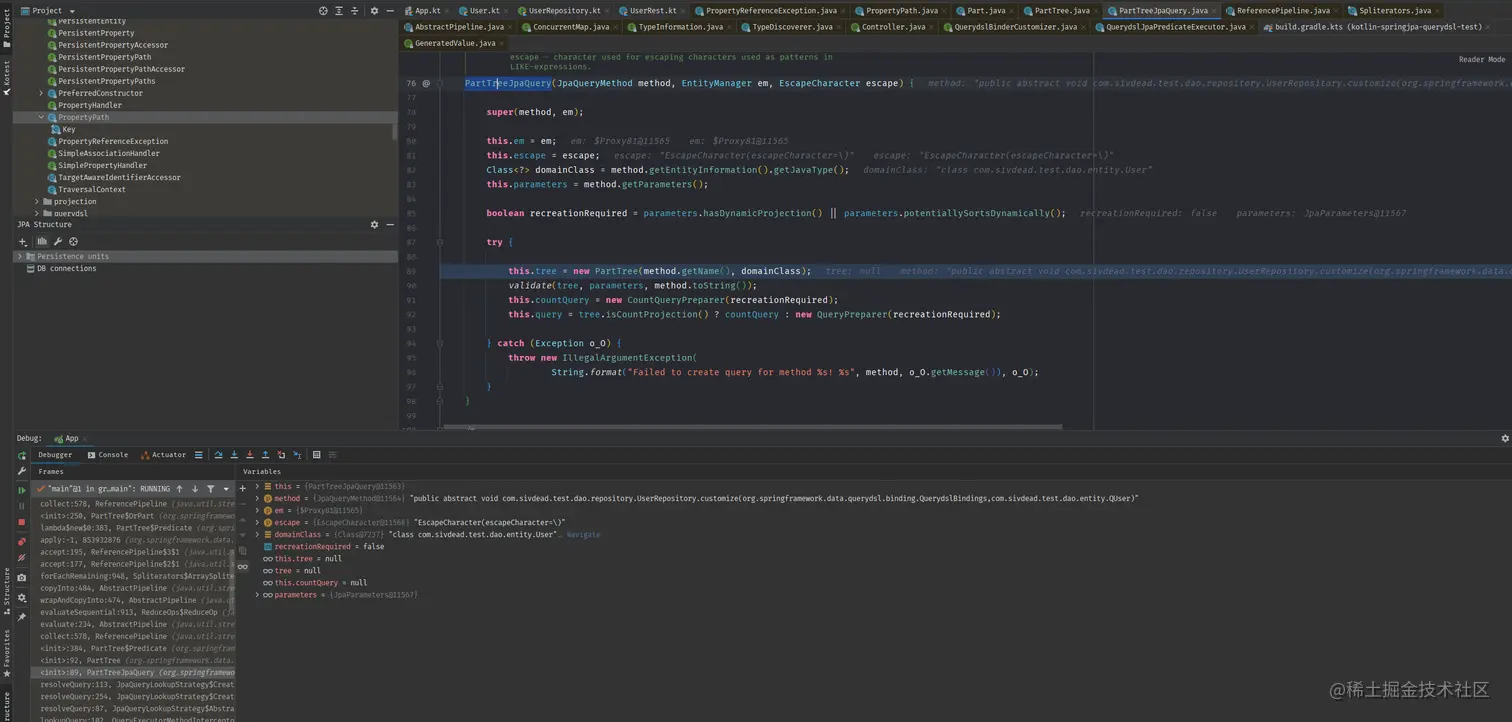Switch to Actuator tab
The image size is (1512, 722).
pyautogui.click(x=164, y=455)
